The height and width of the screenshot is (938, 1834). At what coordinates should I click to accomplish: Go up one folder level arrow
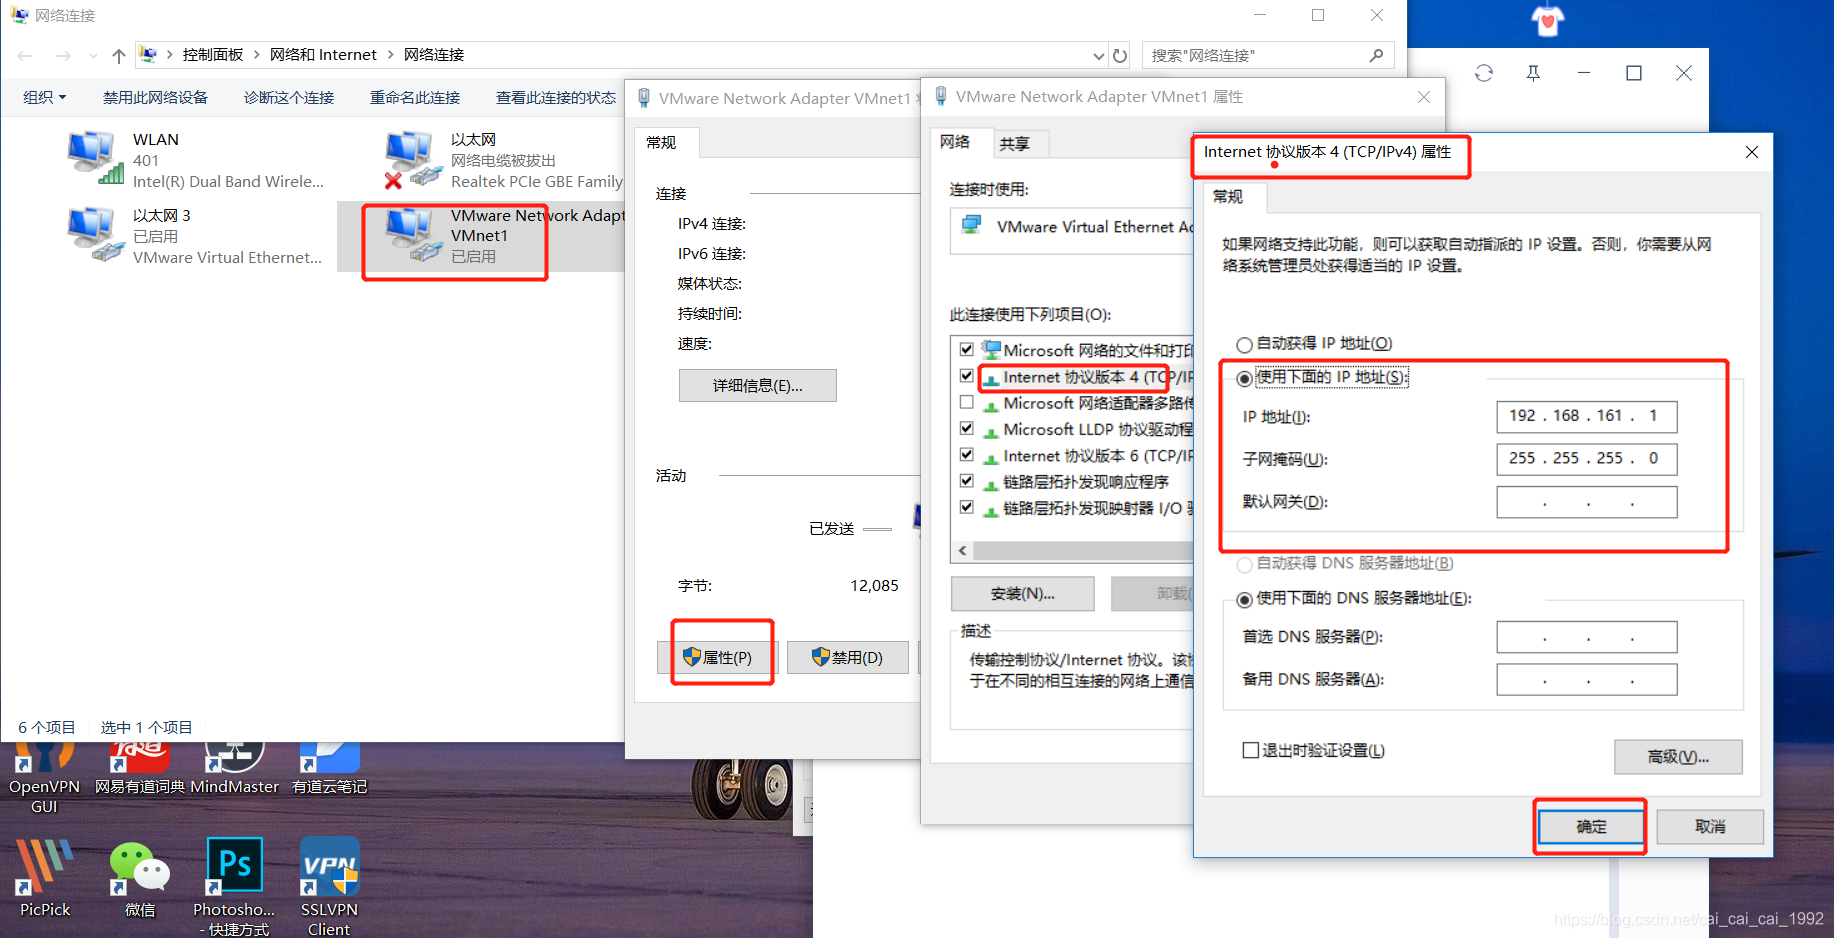coord(119,55)
